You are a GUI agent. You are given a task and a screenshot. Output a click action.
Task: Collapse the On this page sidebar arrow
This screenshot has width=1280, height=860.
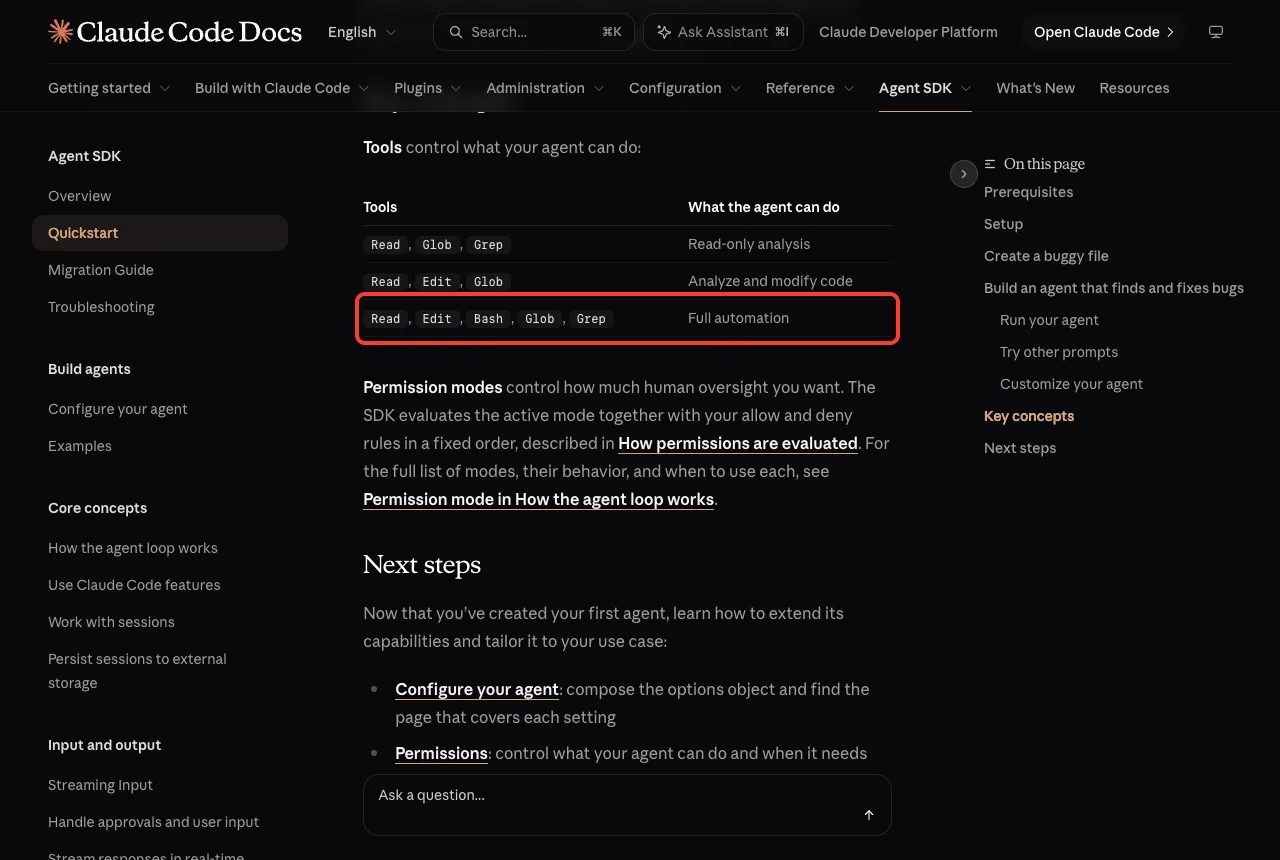tap(963, 174)
